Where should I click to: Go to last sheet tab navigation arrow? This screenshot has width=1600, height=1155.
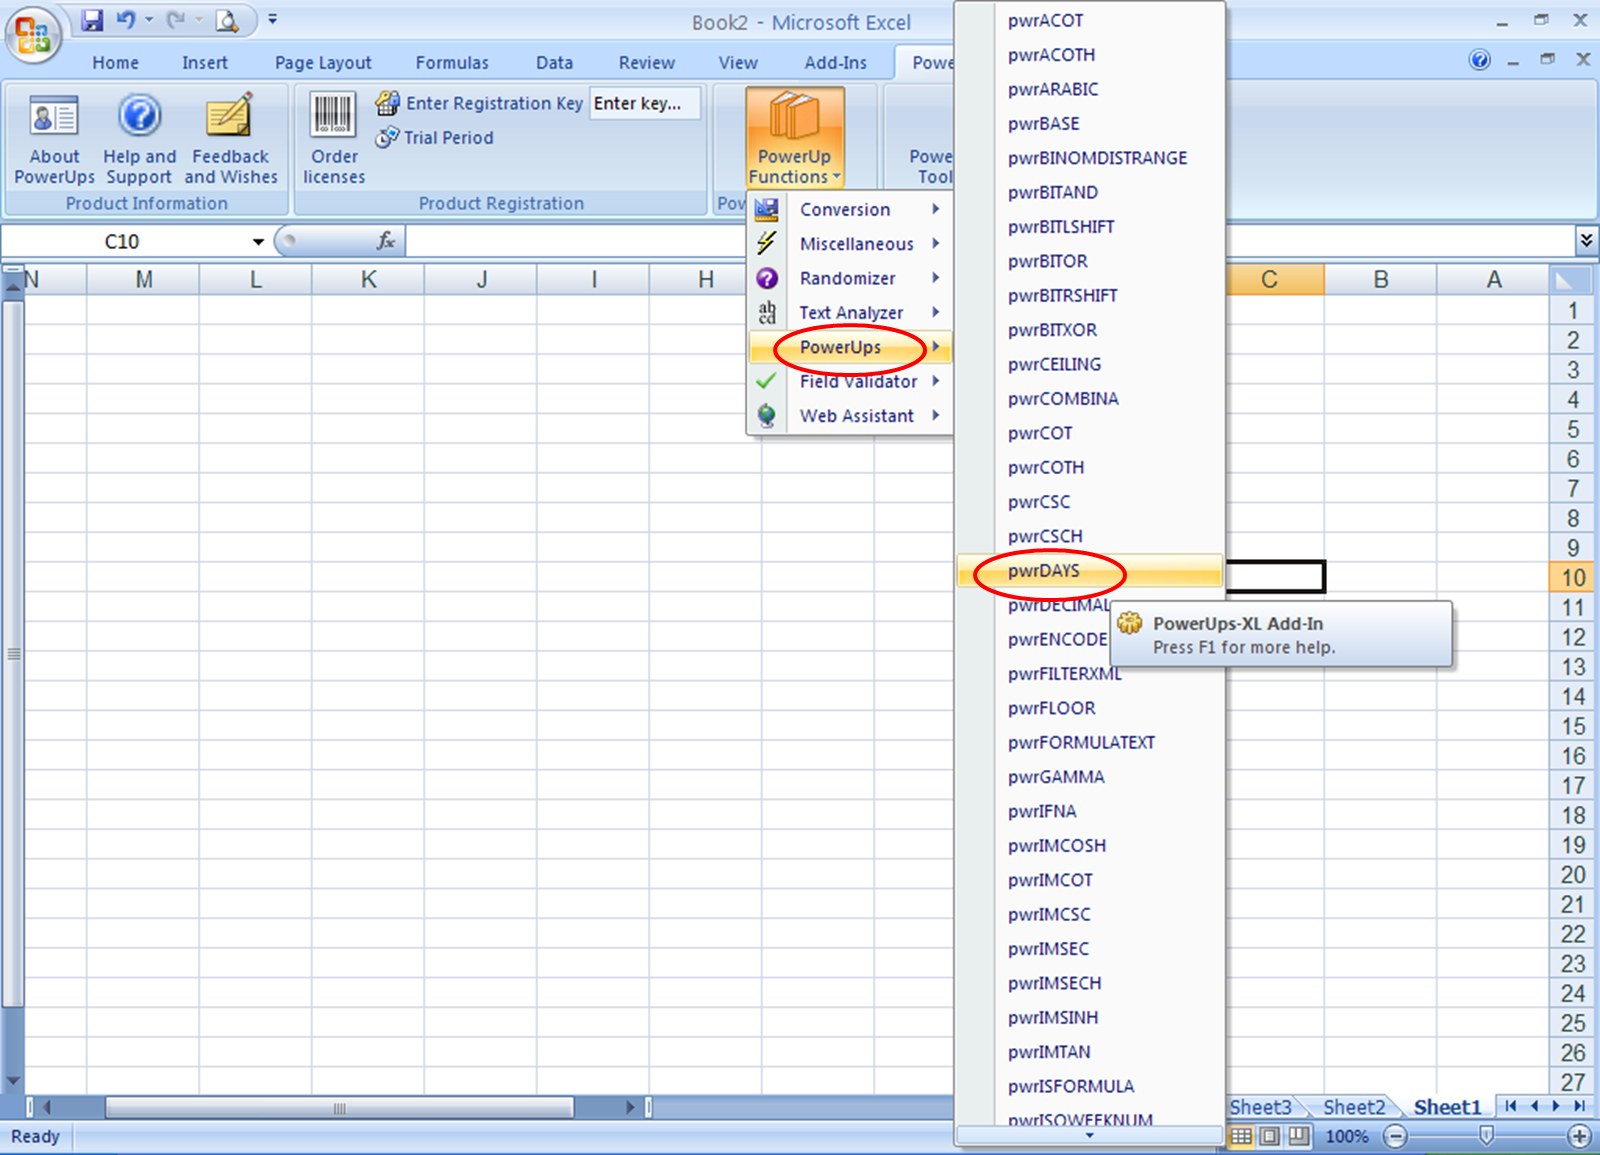[x=1580, y=1106]
